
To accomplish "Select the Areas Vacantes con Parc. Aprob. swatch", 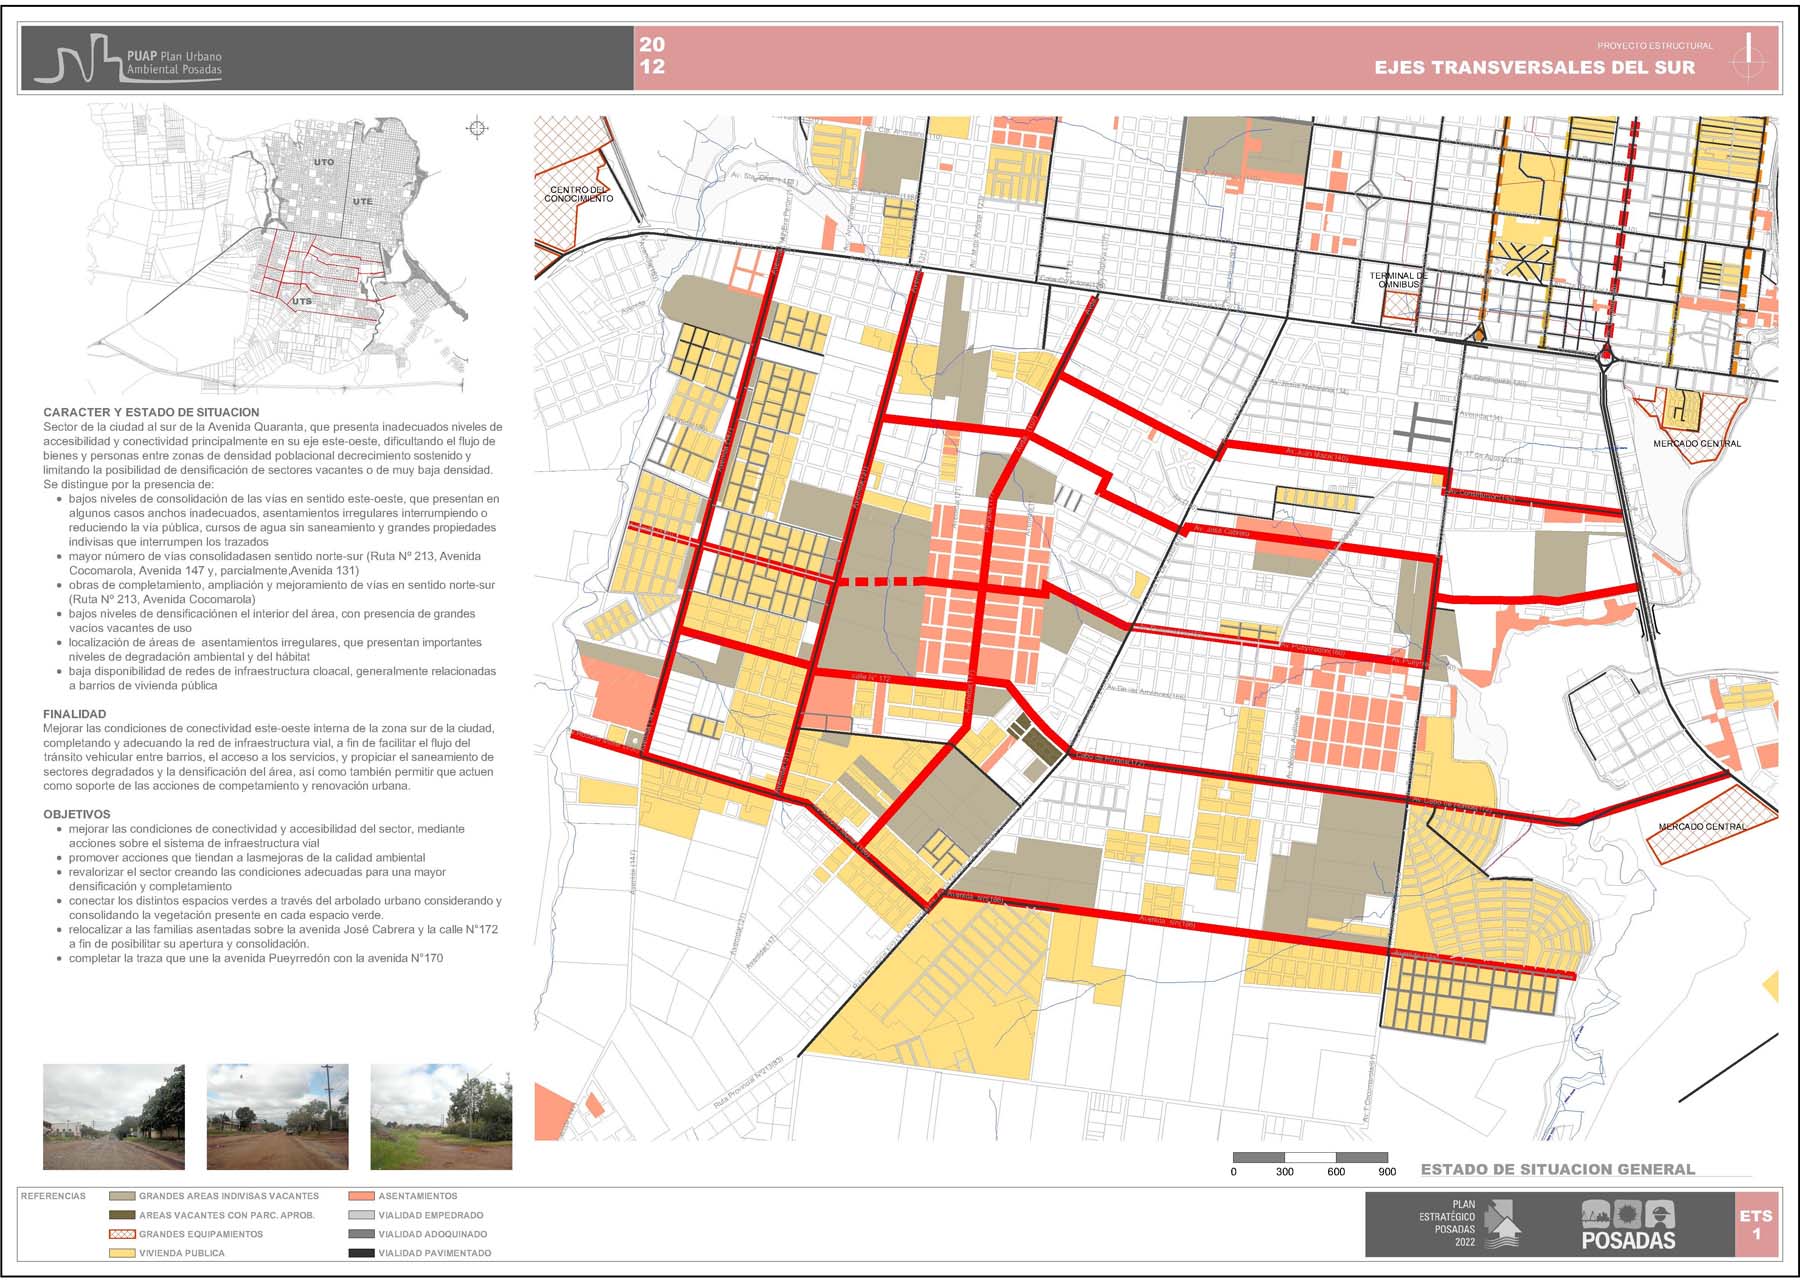I will (x=122, y=1215).
